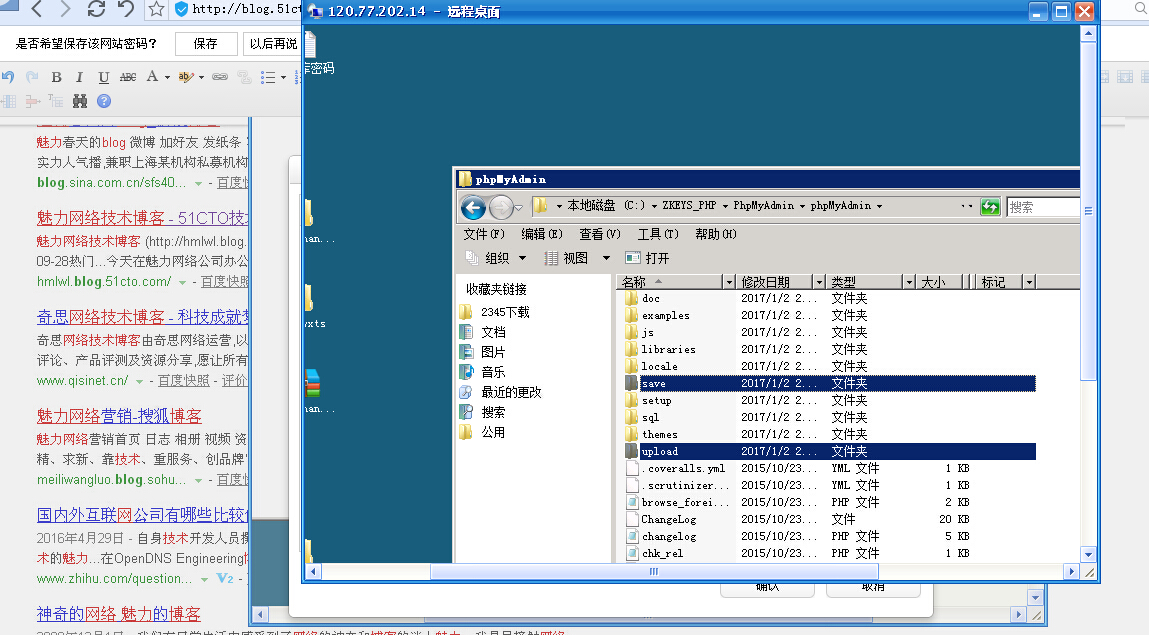This screenshot has width=1149, height=635.
Task: Bookmark page with the star icon
Action: point(156,10)
